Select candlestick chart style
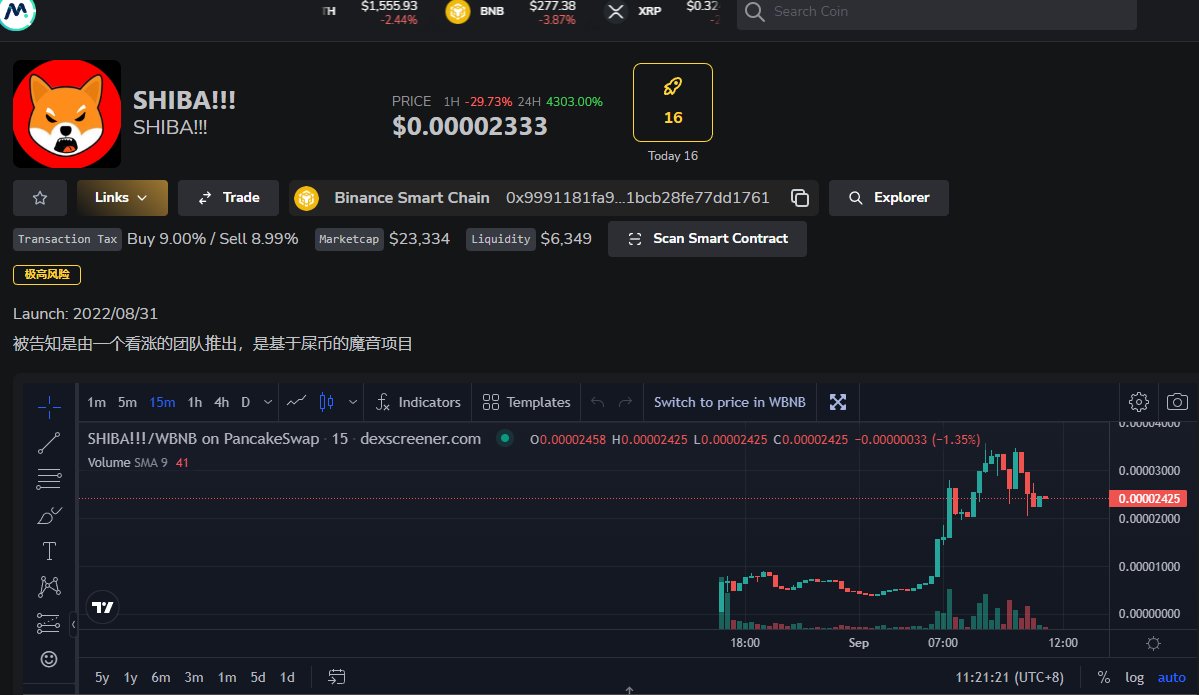This screenshot has width=1199, height=695. (x=327, y=402)
